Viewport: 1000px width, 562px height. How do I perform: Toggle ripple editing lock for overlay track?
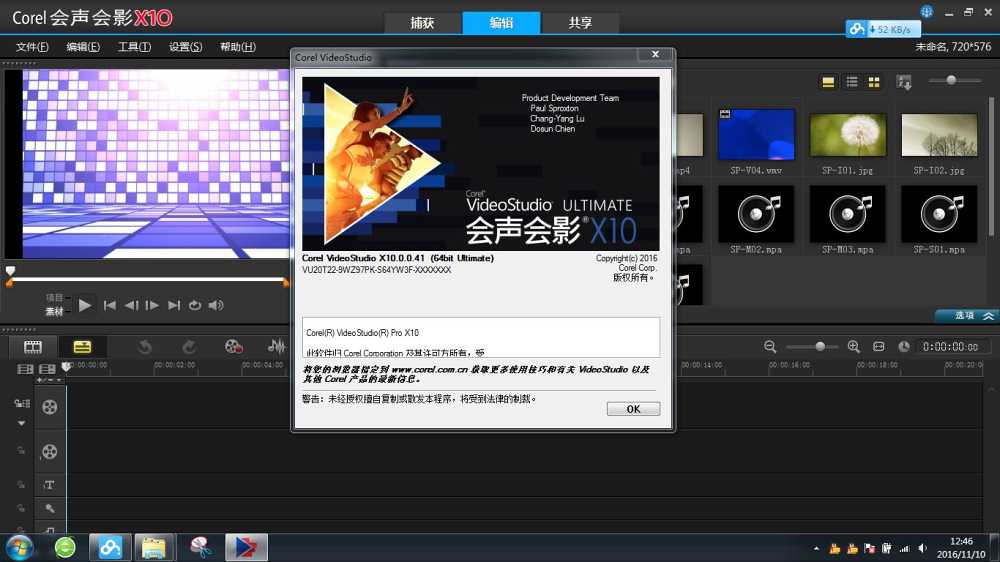(21, 450)
